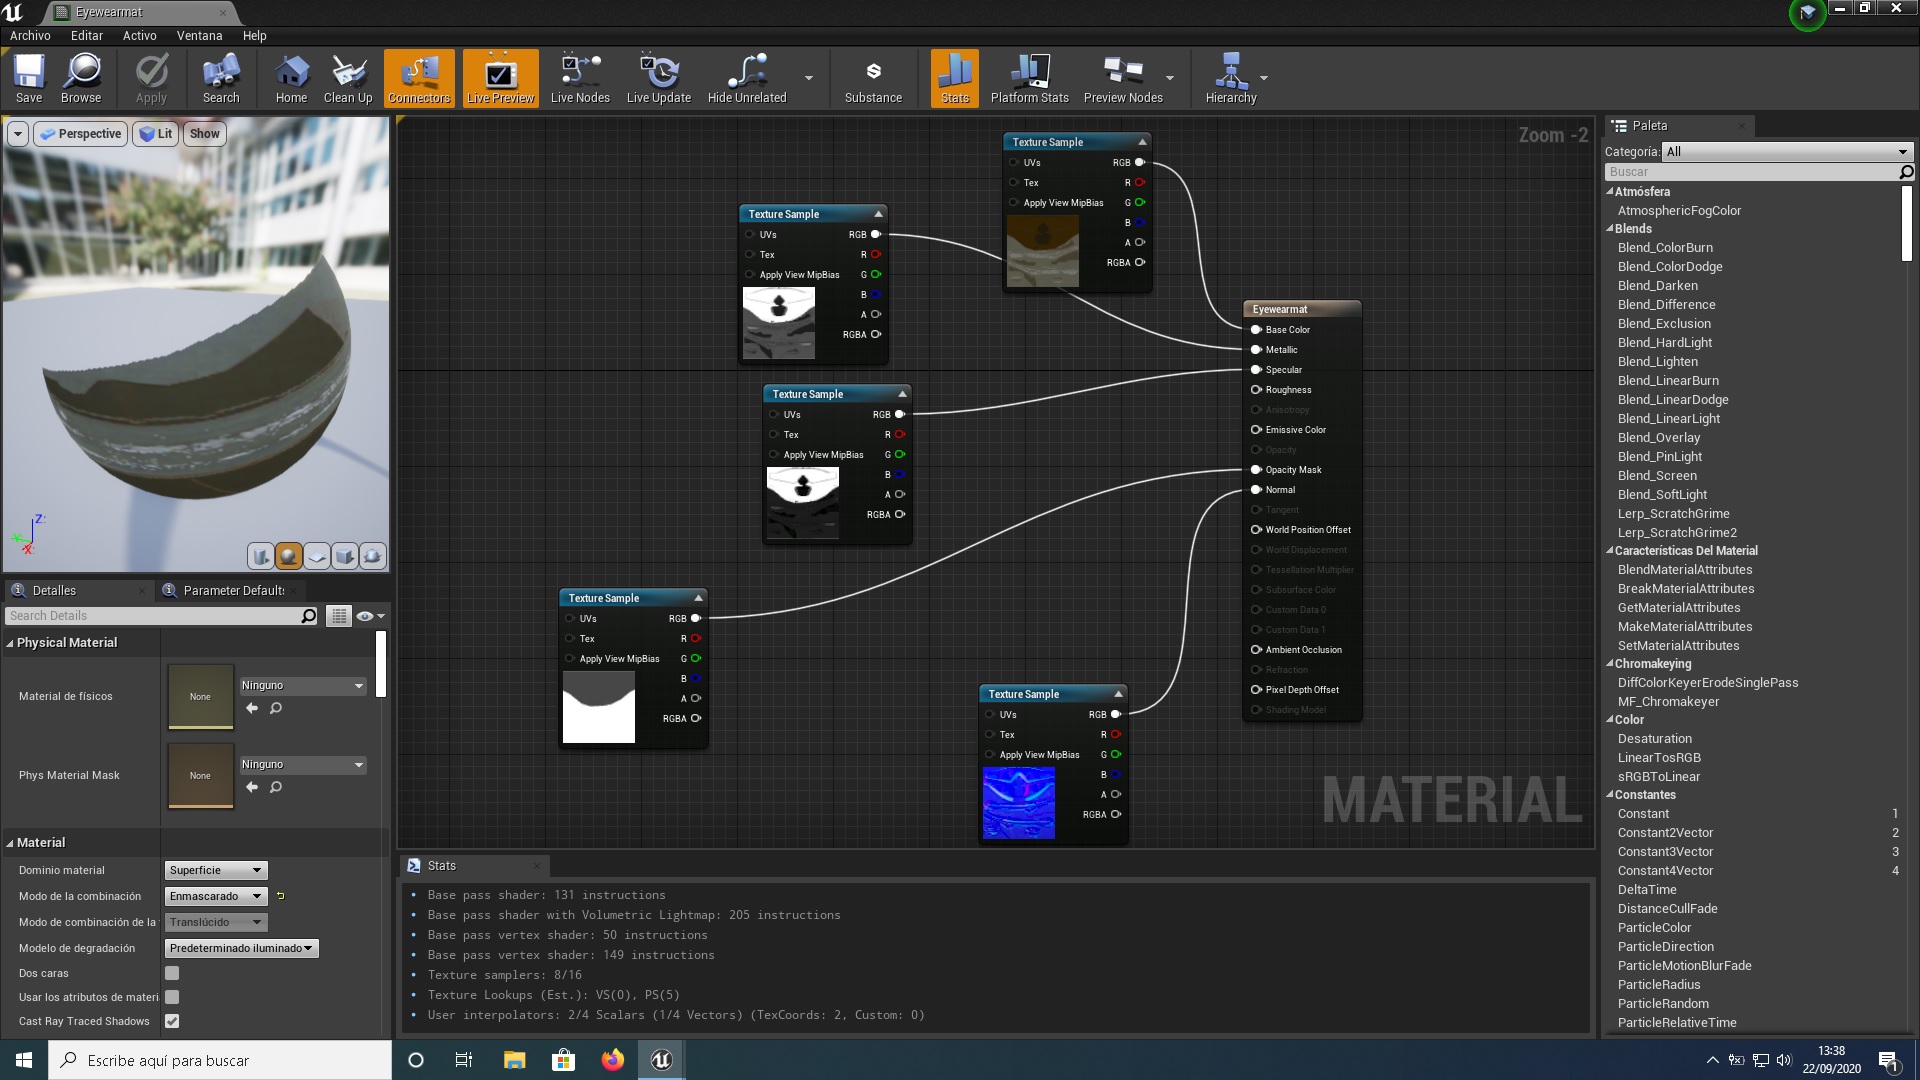
Task: Enable the Dos caras checkbox
Action: (172, 973)
